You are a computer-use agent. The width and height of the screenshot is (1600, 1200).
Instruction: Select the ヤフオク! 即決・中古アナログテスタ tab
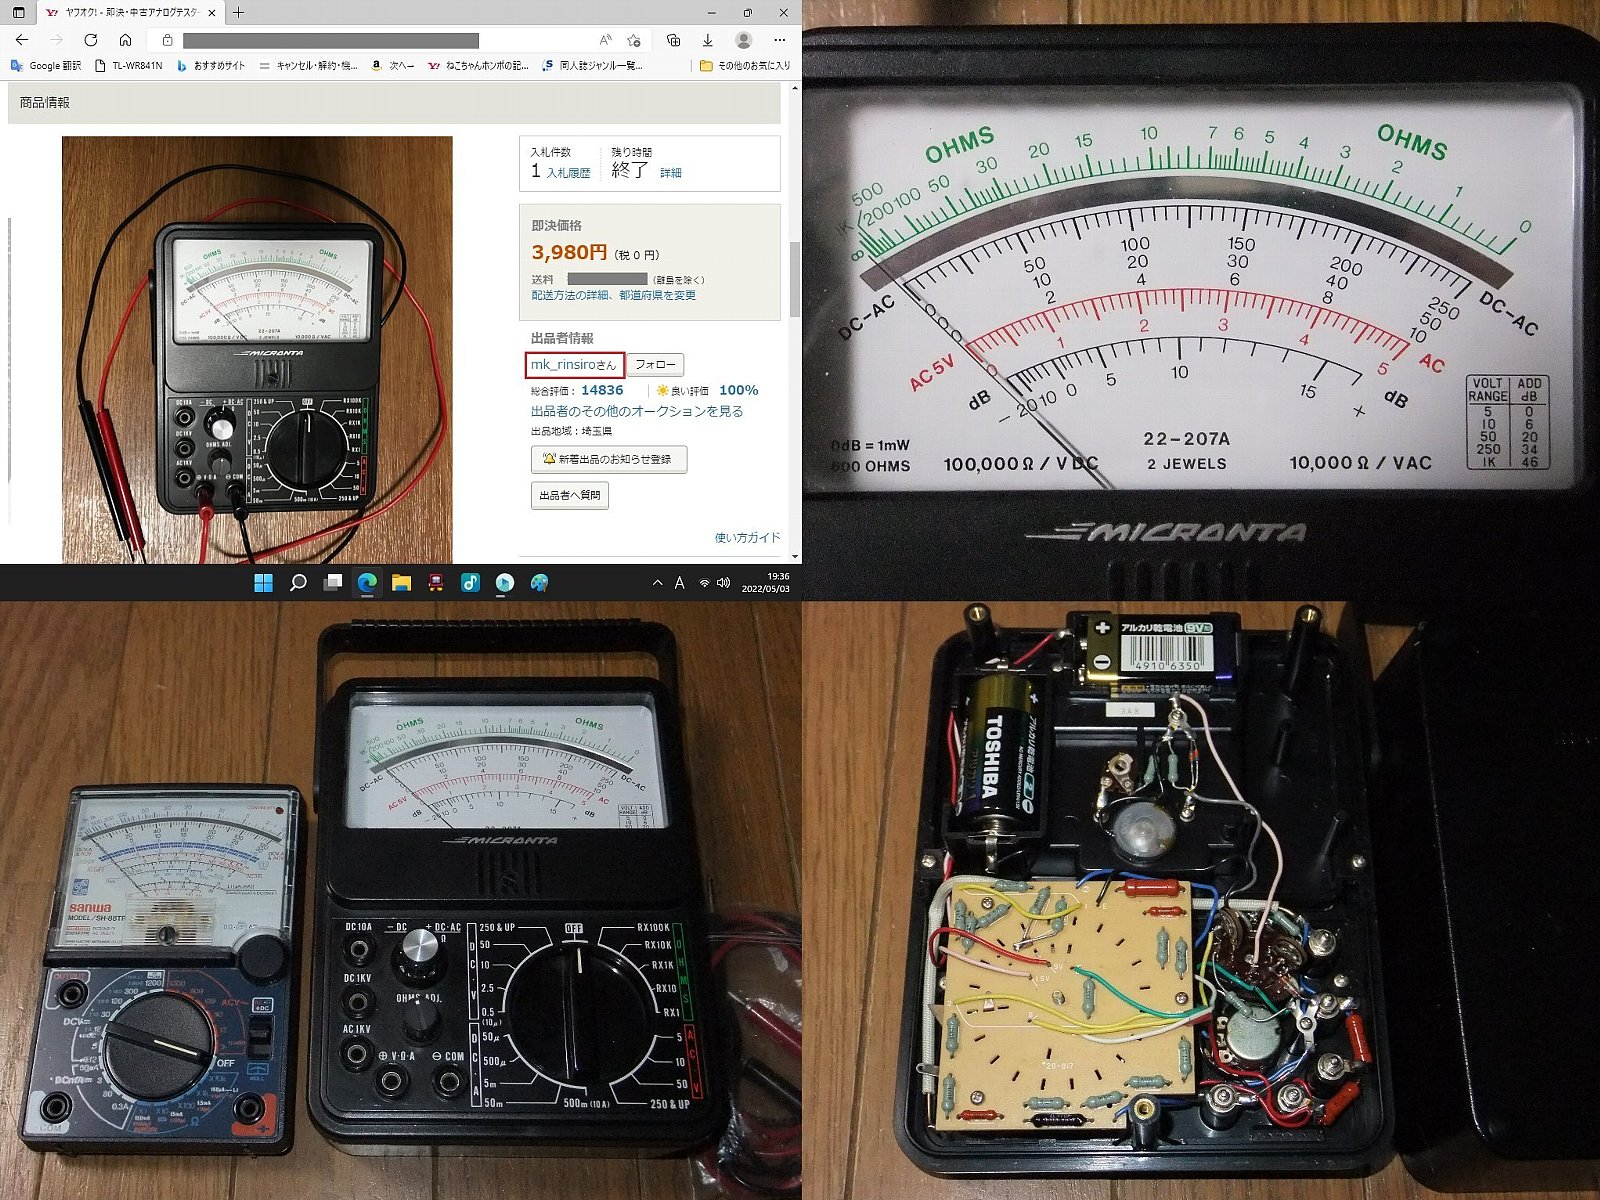tap(130, 13)
